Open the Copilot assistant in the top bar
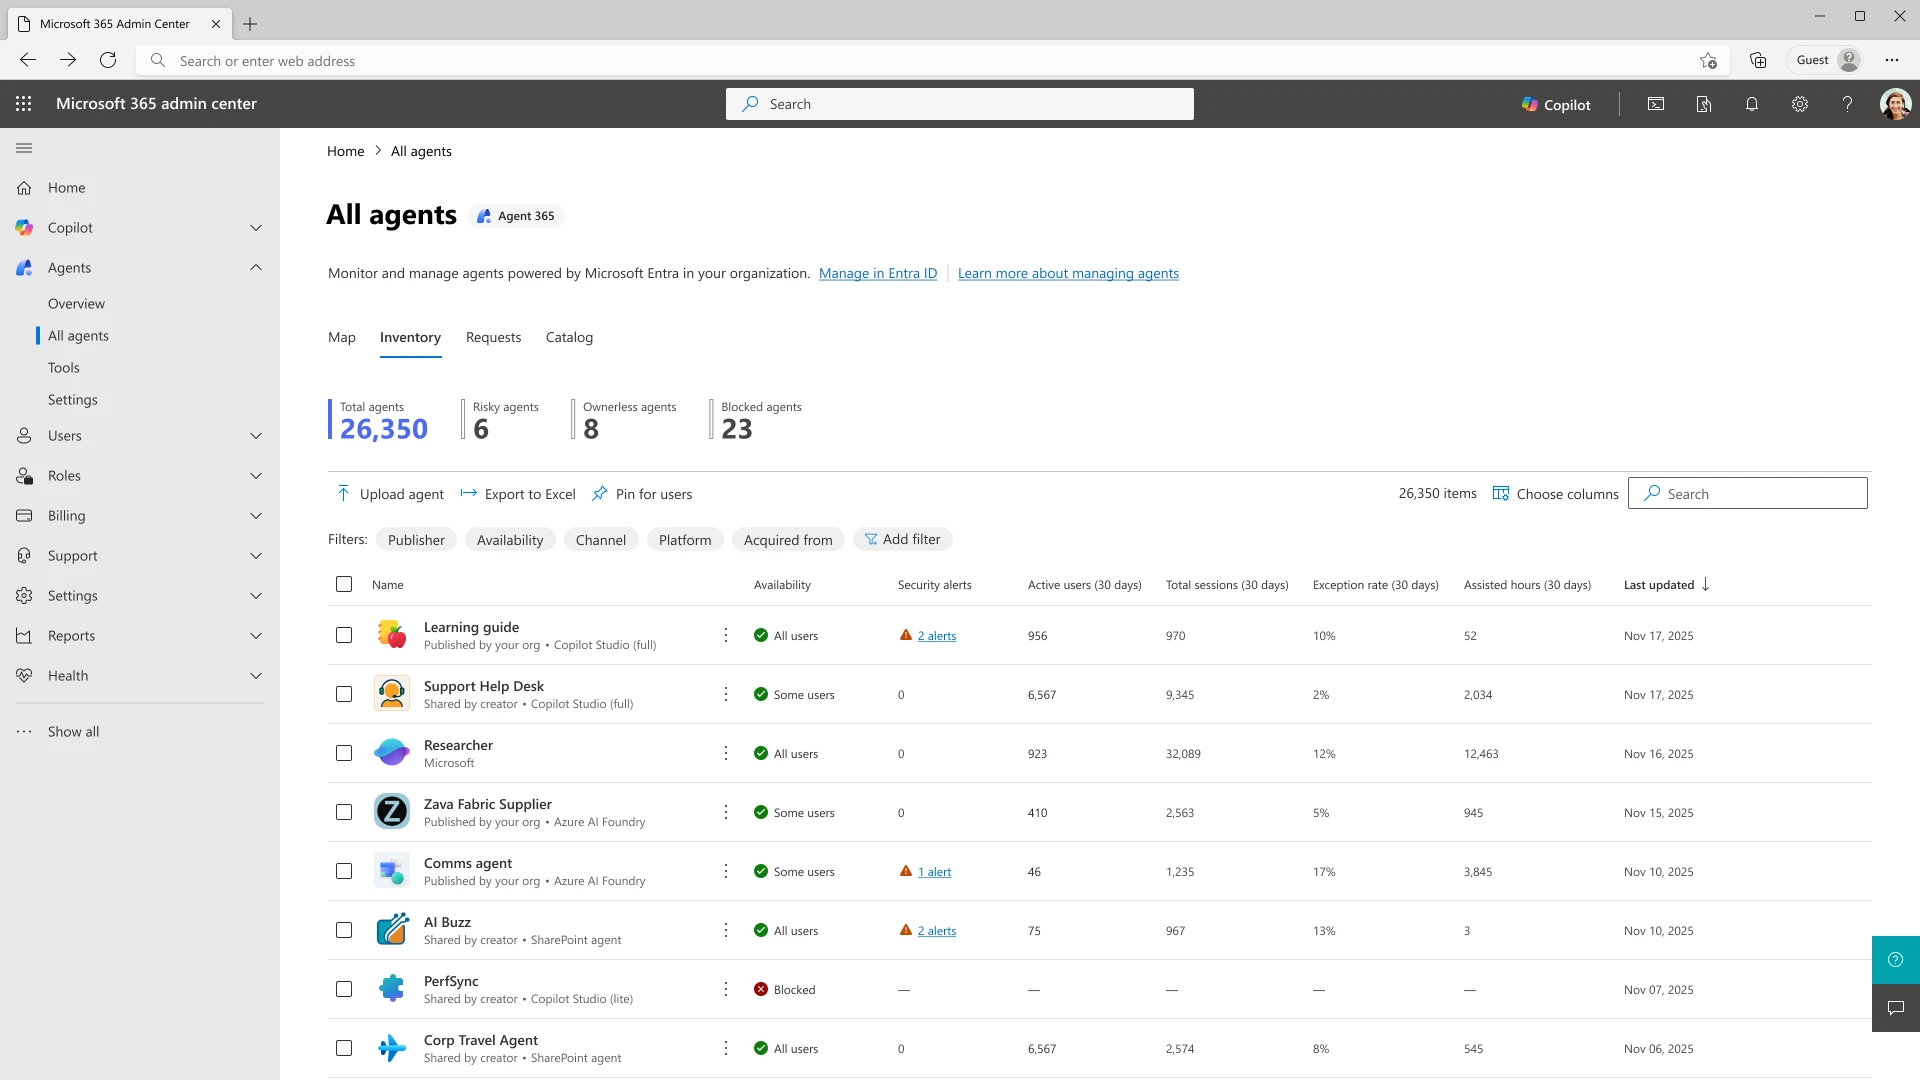This screenshot has height=1080, width=1920. 1555,104
